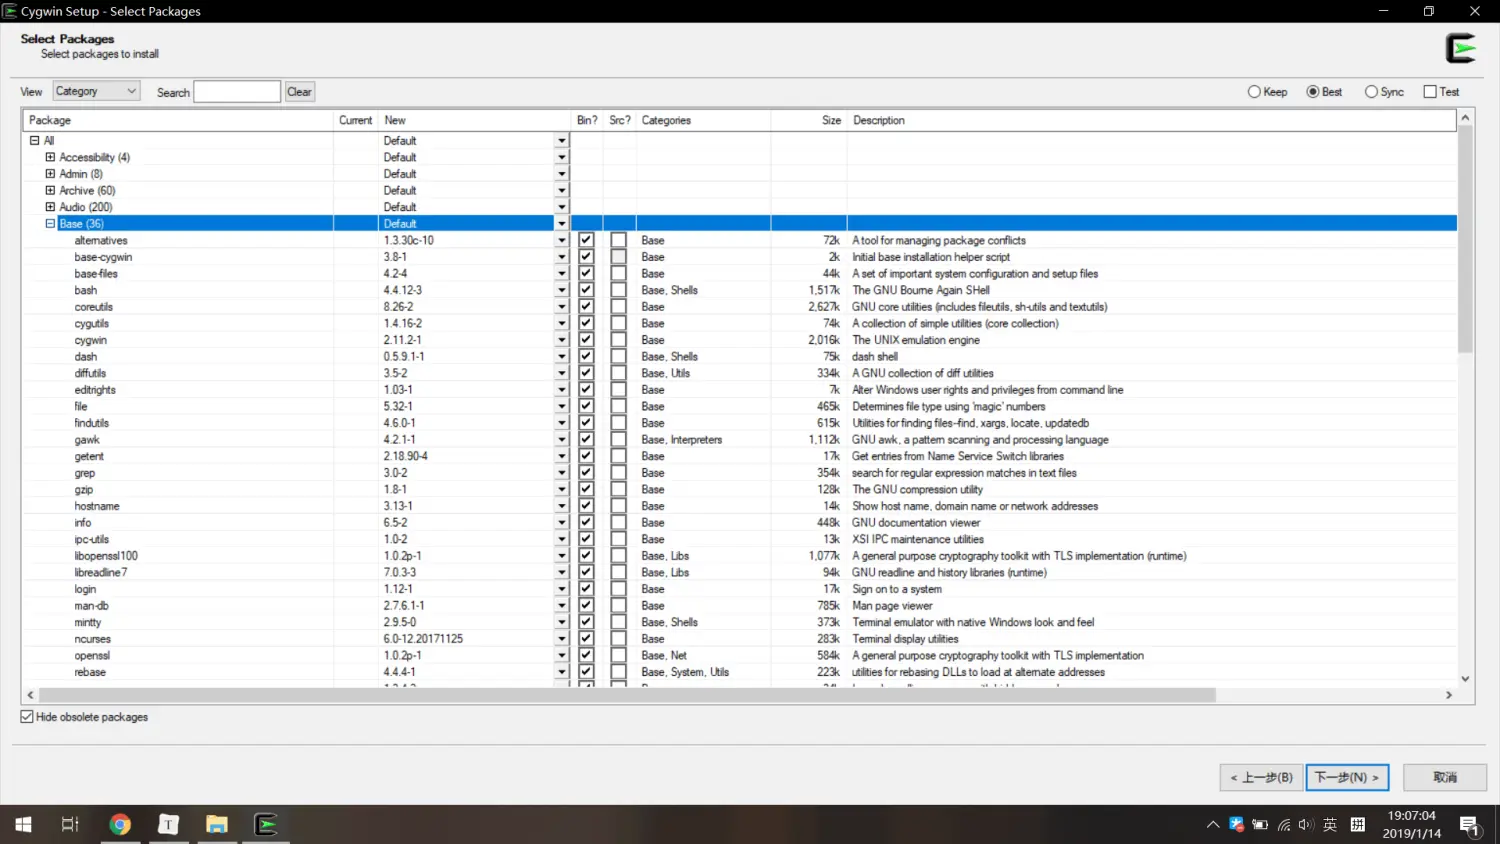This screenshot has height=844, width=1500.
Task: Sort by Package column header
Action: (x=178, y=120)
